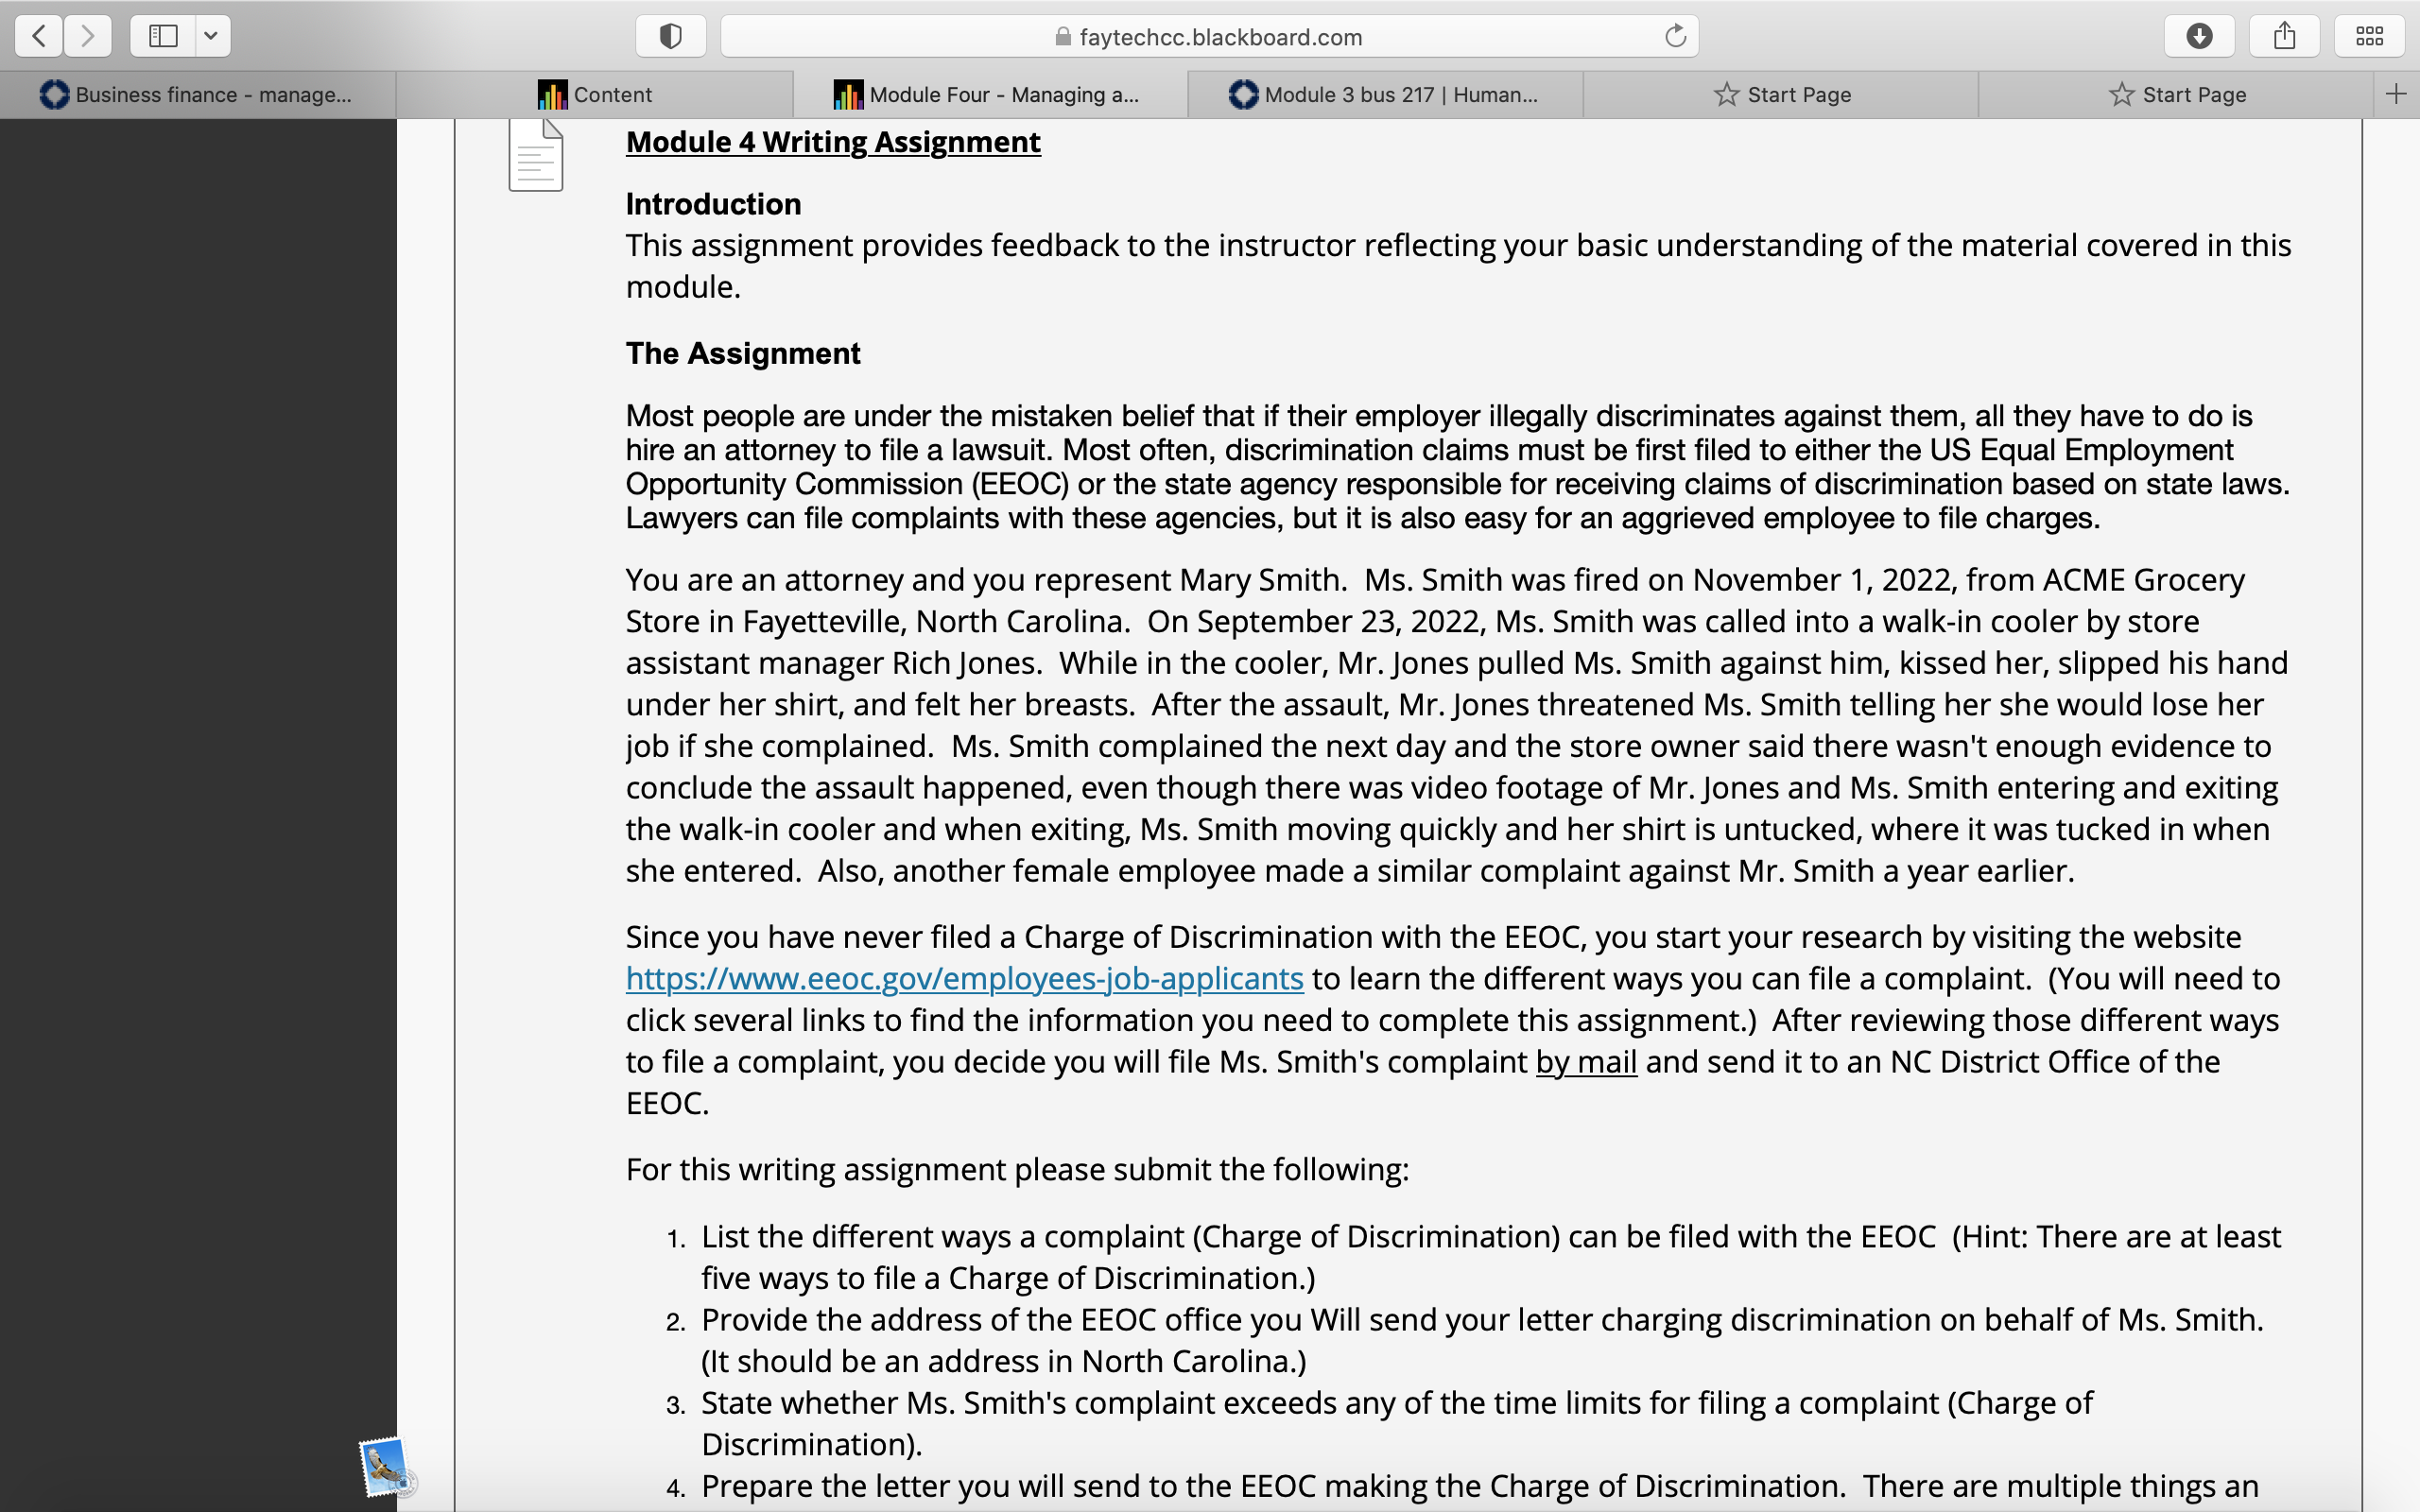Image resolution: width=2420 pixels, height=1512 pixels.
Task: Select the Module Four - Managing tab
Action: pyautogui.click(x=989, y=94)
